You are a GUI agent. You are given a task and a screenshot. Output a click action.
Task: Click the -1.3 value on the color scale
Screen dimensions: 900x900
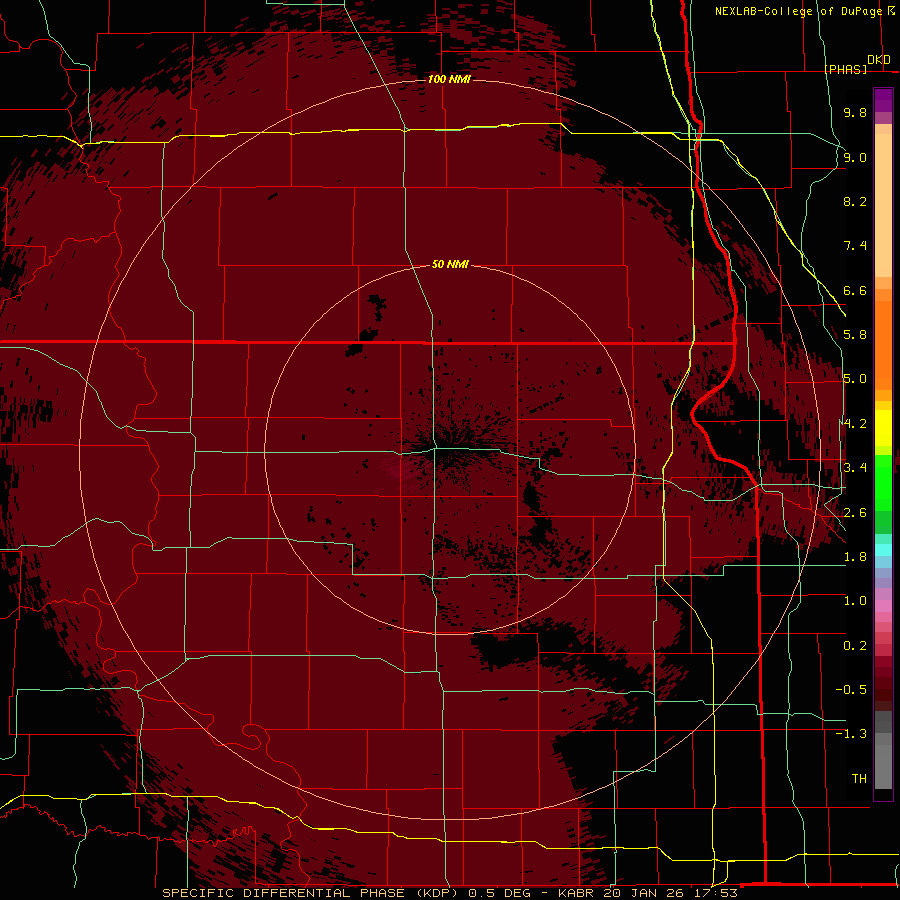851,734
